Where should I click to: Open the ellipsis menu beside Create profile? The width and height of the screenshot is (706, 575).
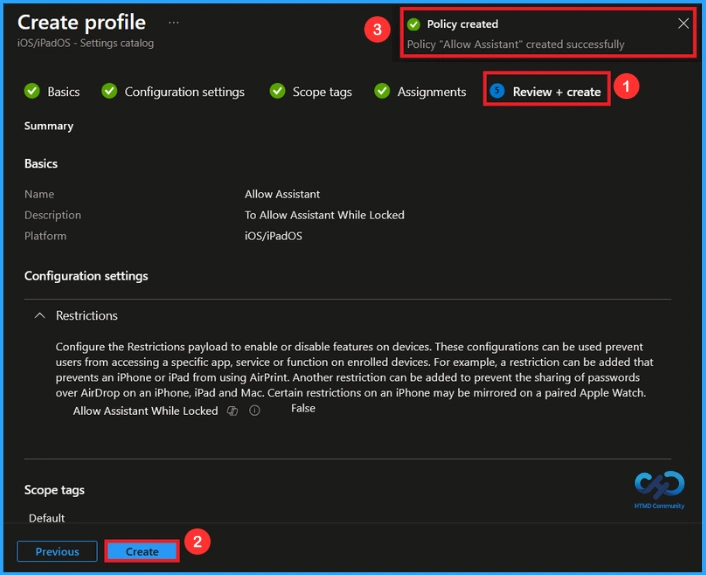(x=173, y=23)
